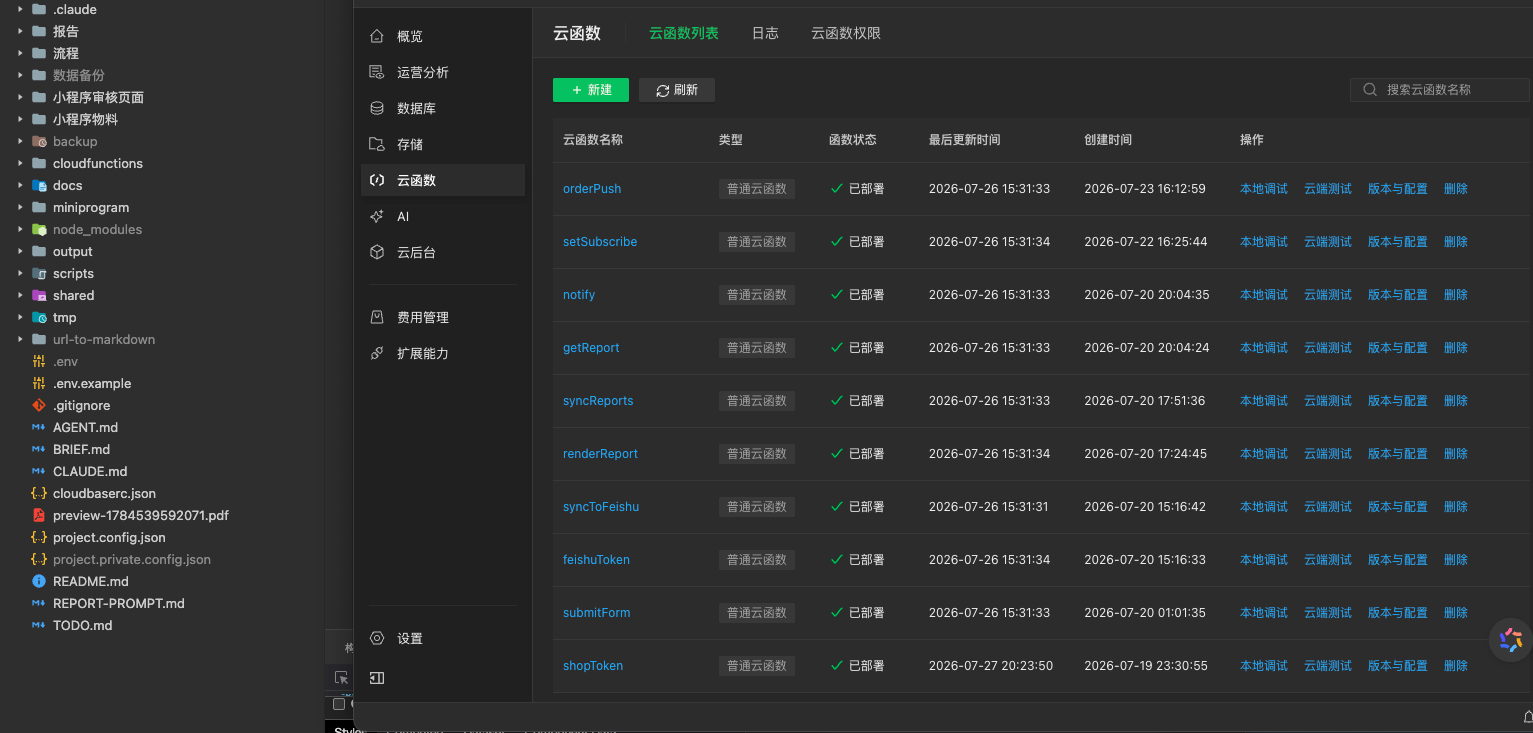Open REPORT-PROMPT.md in the file tree
This screenshot has width=1533, height=733.
118,603
